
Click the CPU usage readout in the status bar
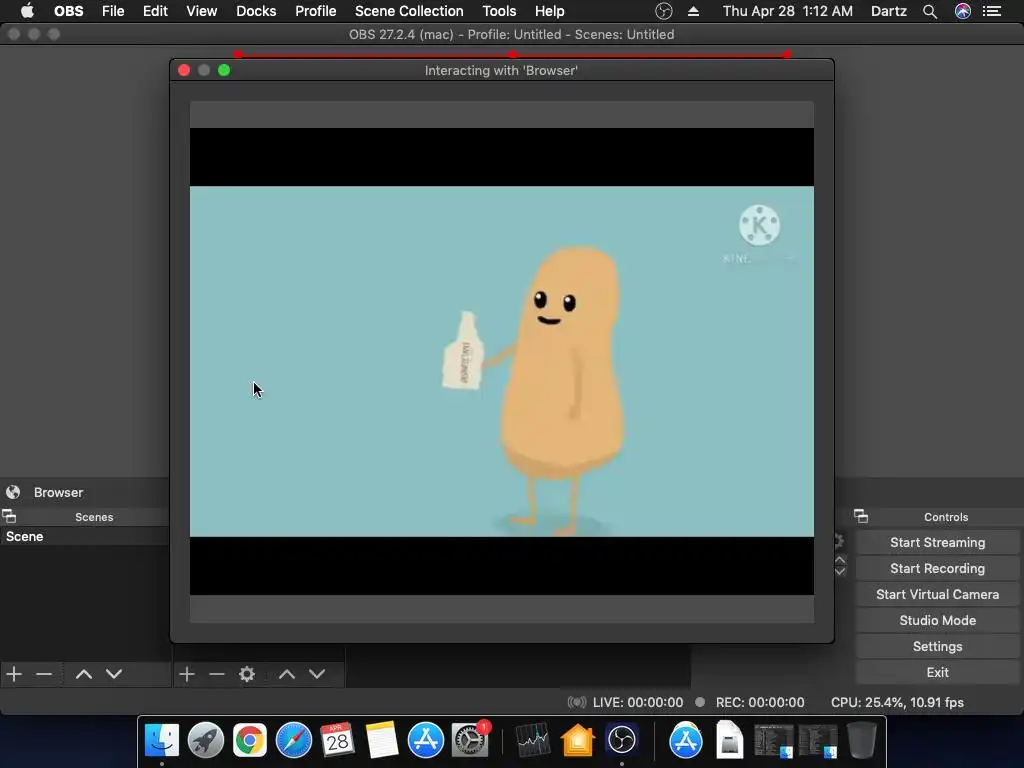(x=897, y=703)
